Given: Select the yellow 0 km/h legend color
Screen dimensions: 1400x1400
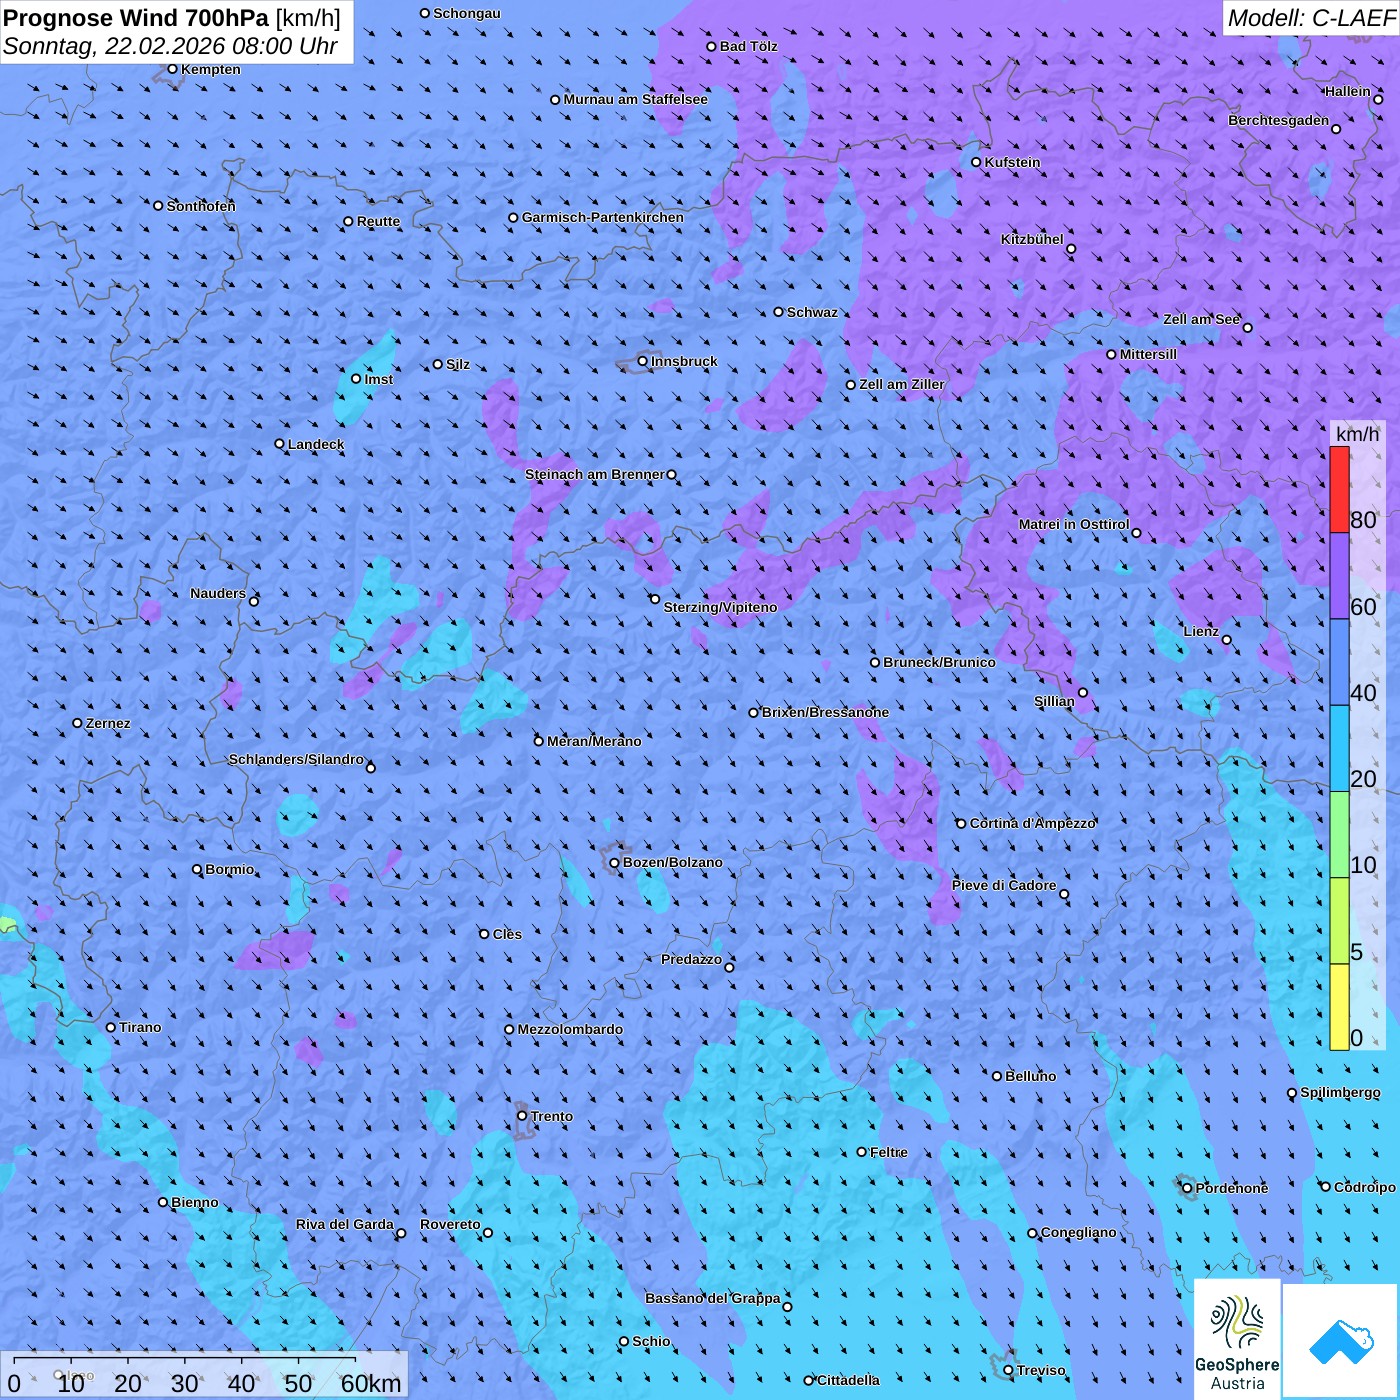Looking at the screenshot, I should coord(1339,1007).
